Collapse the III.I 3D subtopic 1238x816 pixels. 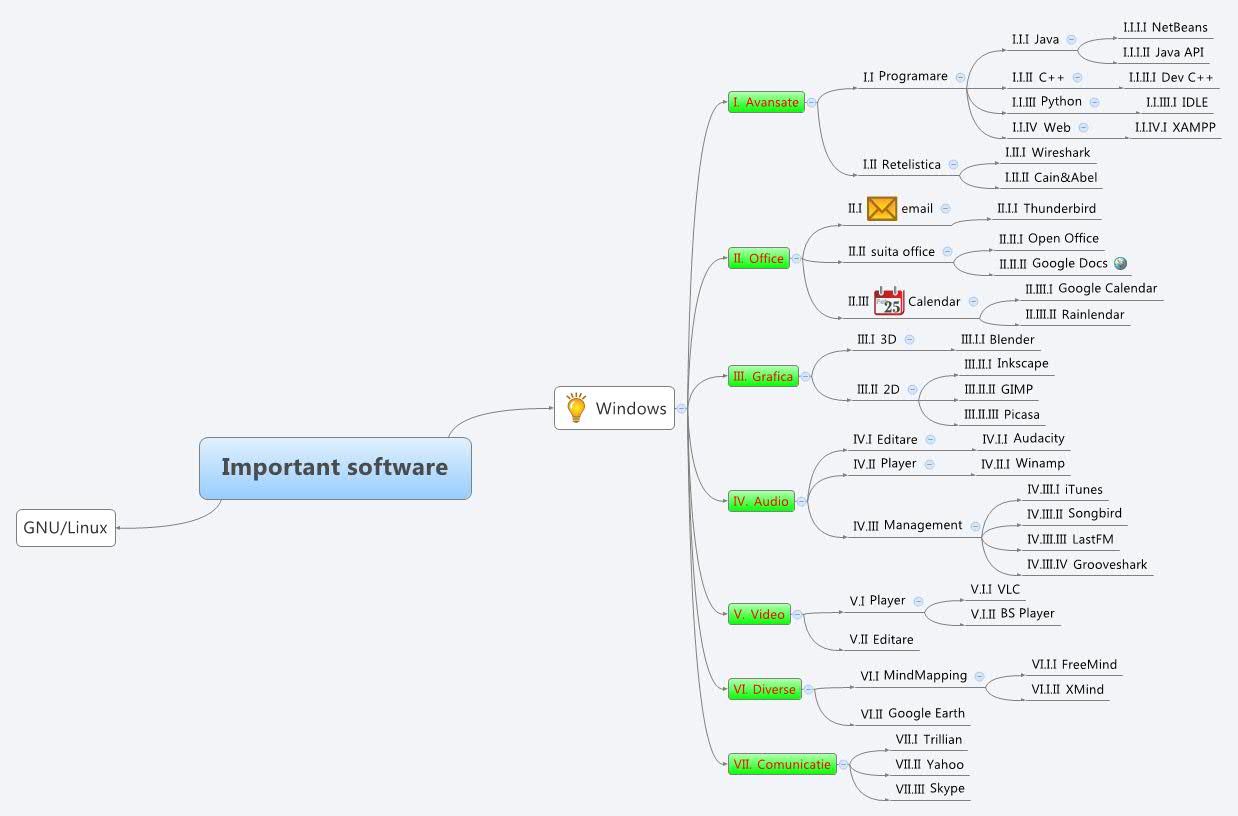point(909,340)
